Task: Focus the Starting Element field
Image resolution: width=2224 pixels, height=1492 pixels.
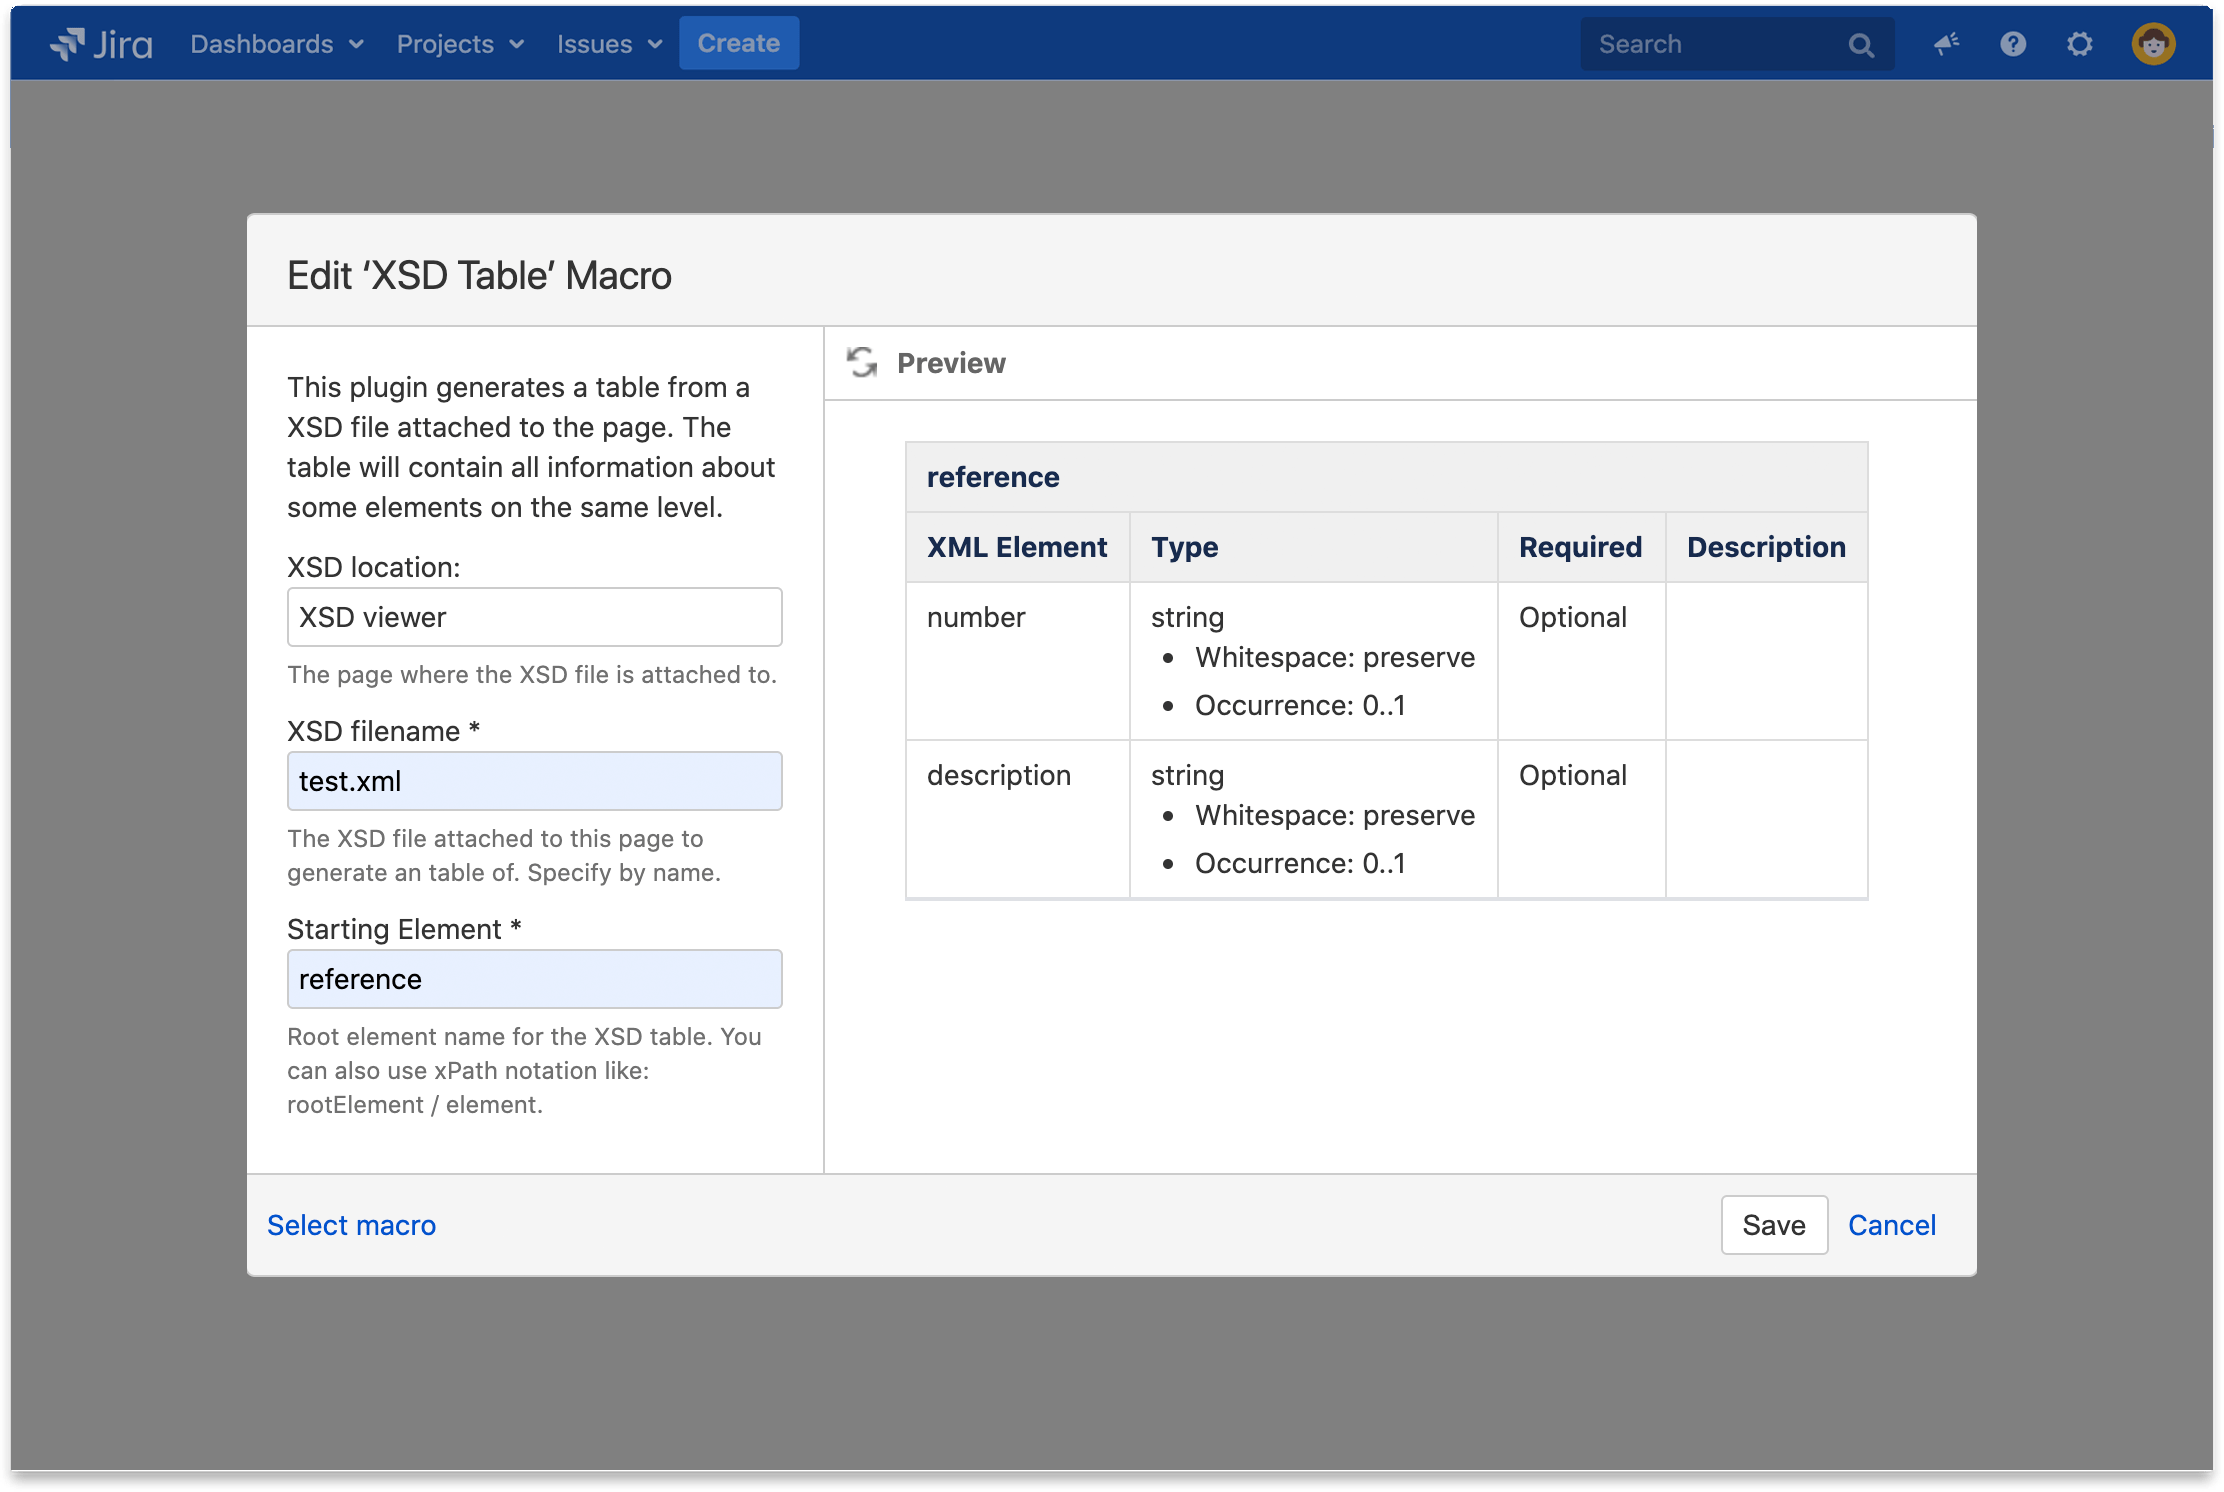Action: pos(534,979)
